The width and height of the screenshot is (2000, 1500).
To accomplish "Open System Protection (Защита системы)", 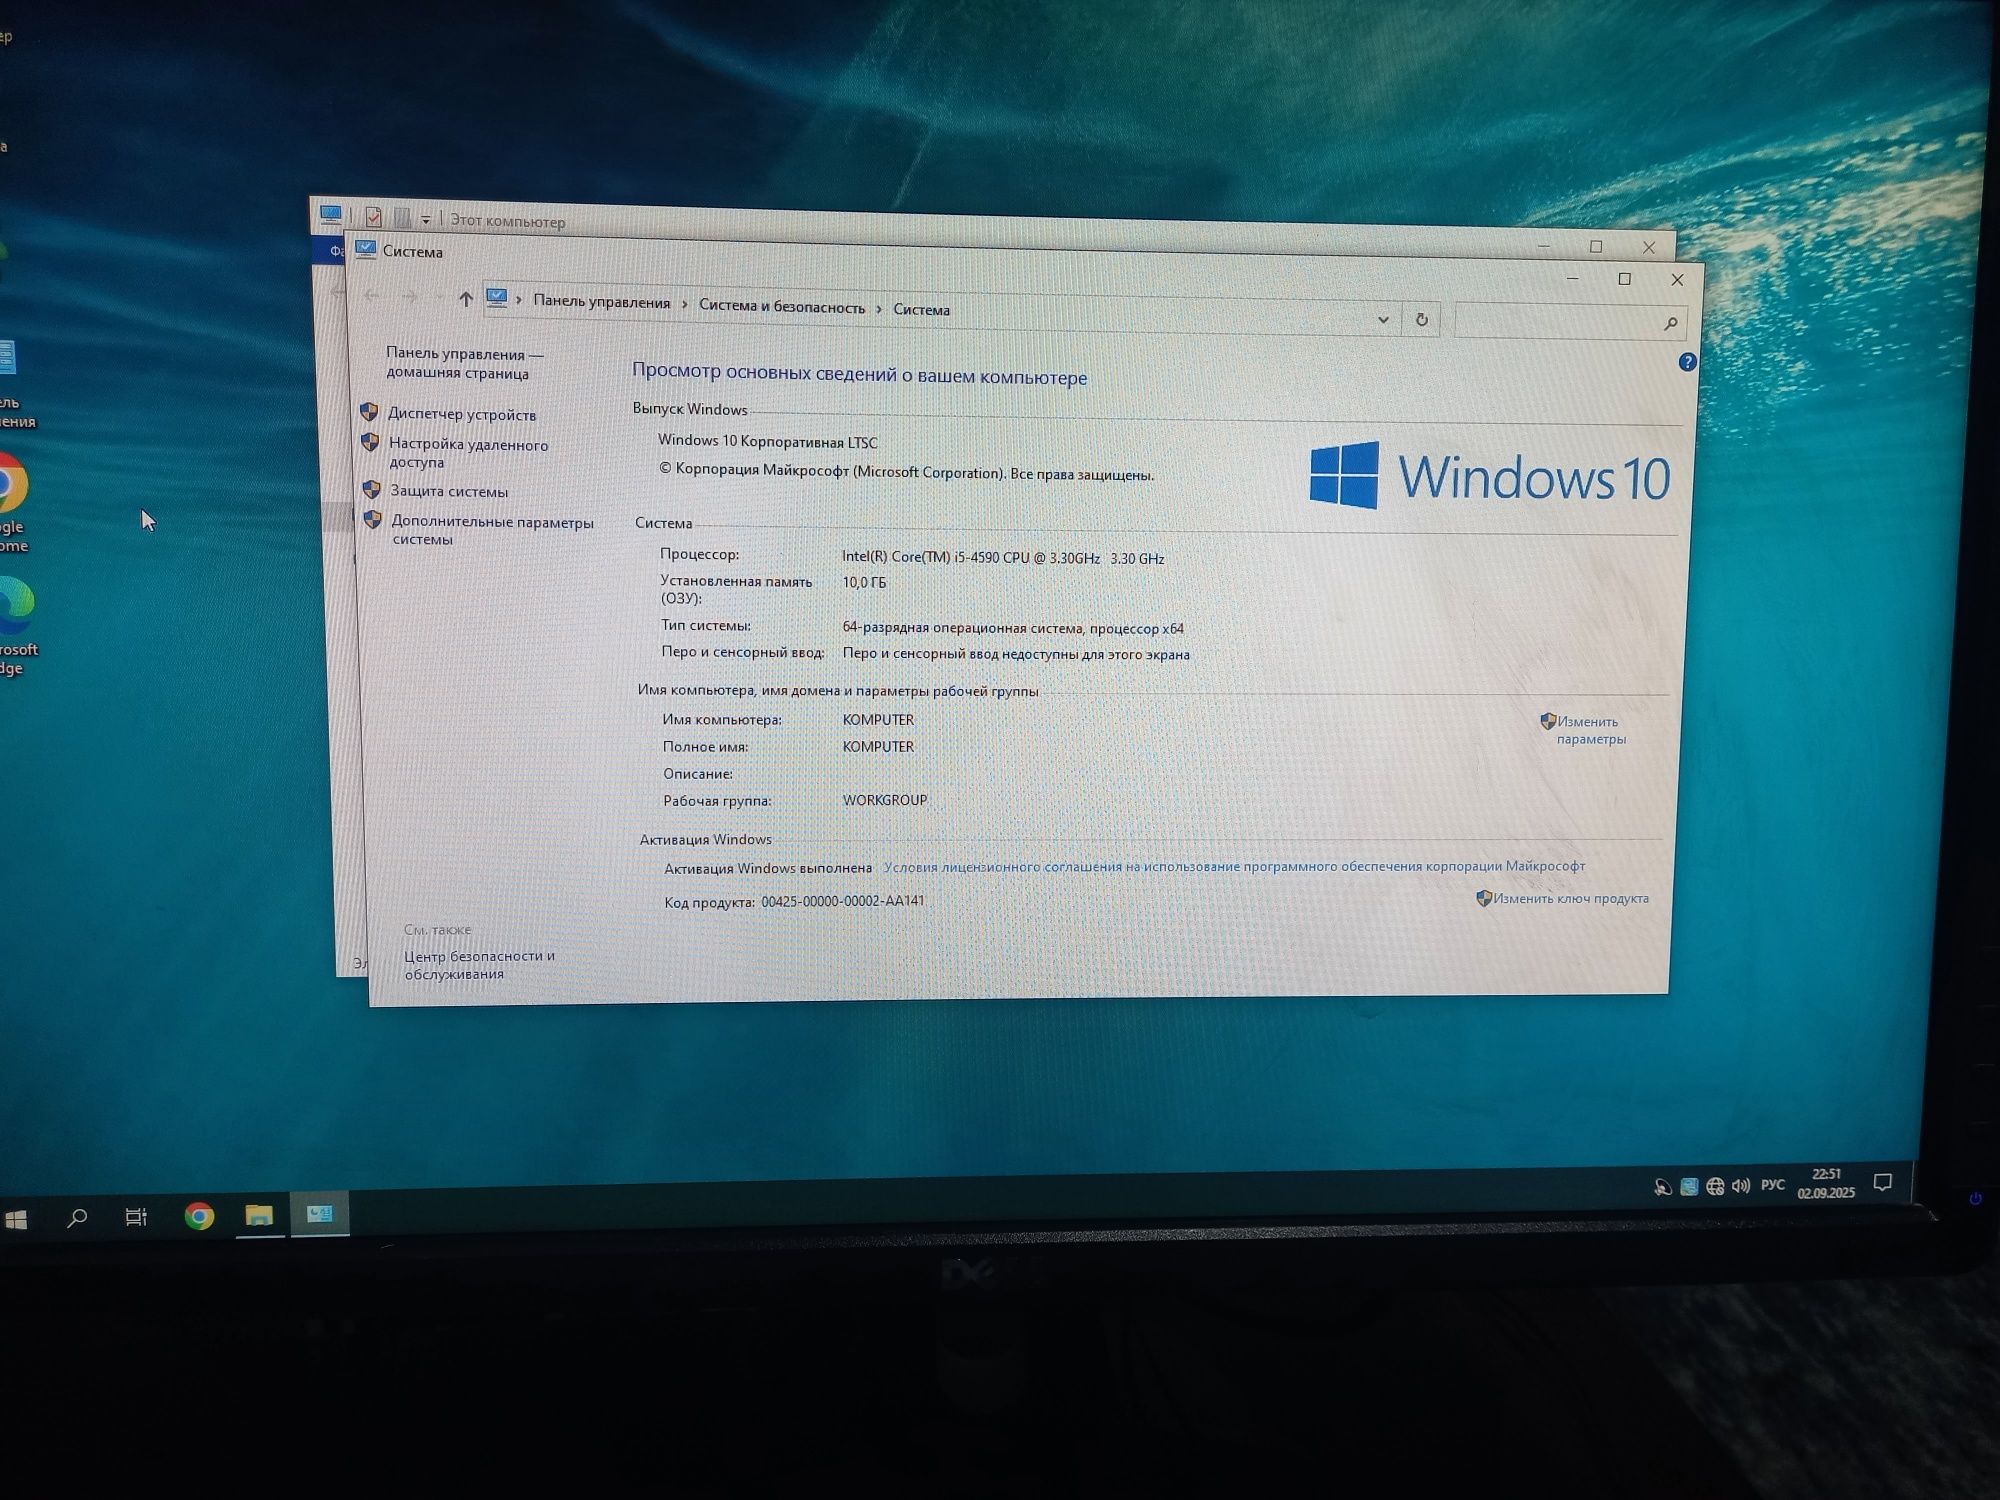I will (x=449, y=491).
